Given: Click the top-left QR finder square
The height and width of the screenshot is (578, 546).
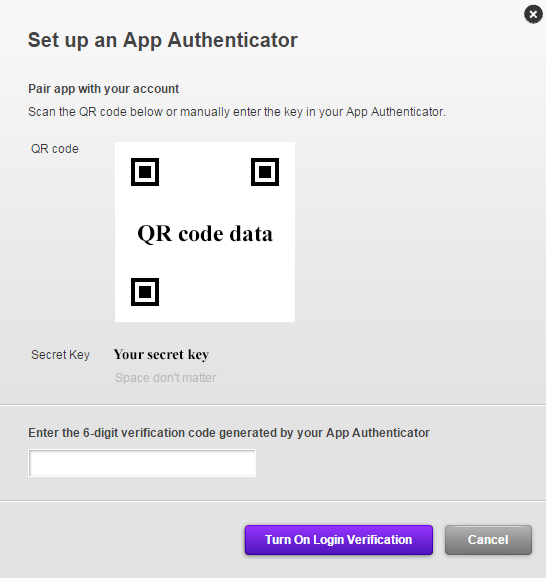Looking at the screenshot, I should click(x=145, y=172).
